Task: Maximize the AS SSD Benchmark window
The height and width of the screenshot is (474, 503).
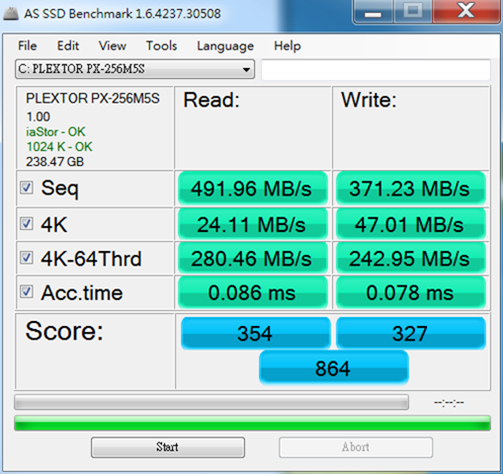Action: [x=413, y=11]
